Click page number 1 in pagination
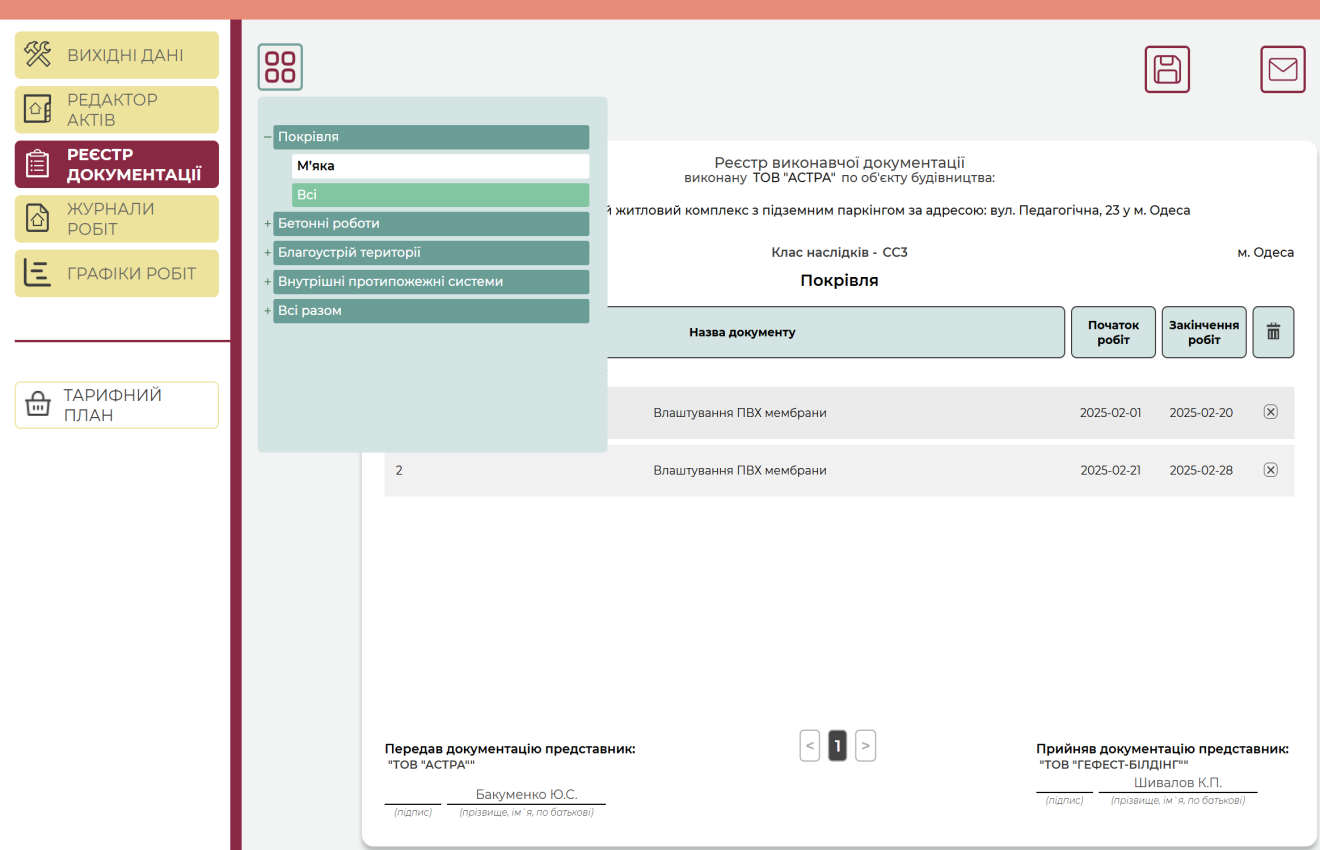This screenshot has height=850, width=1320. [x=838, y=745]
